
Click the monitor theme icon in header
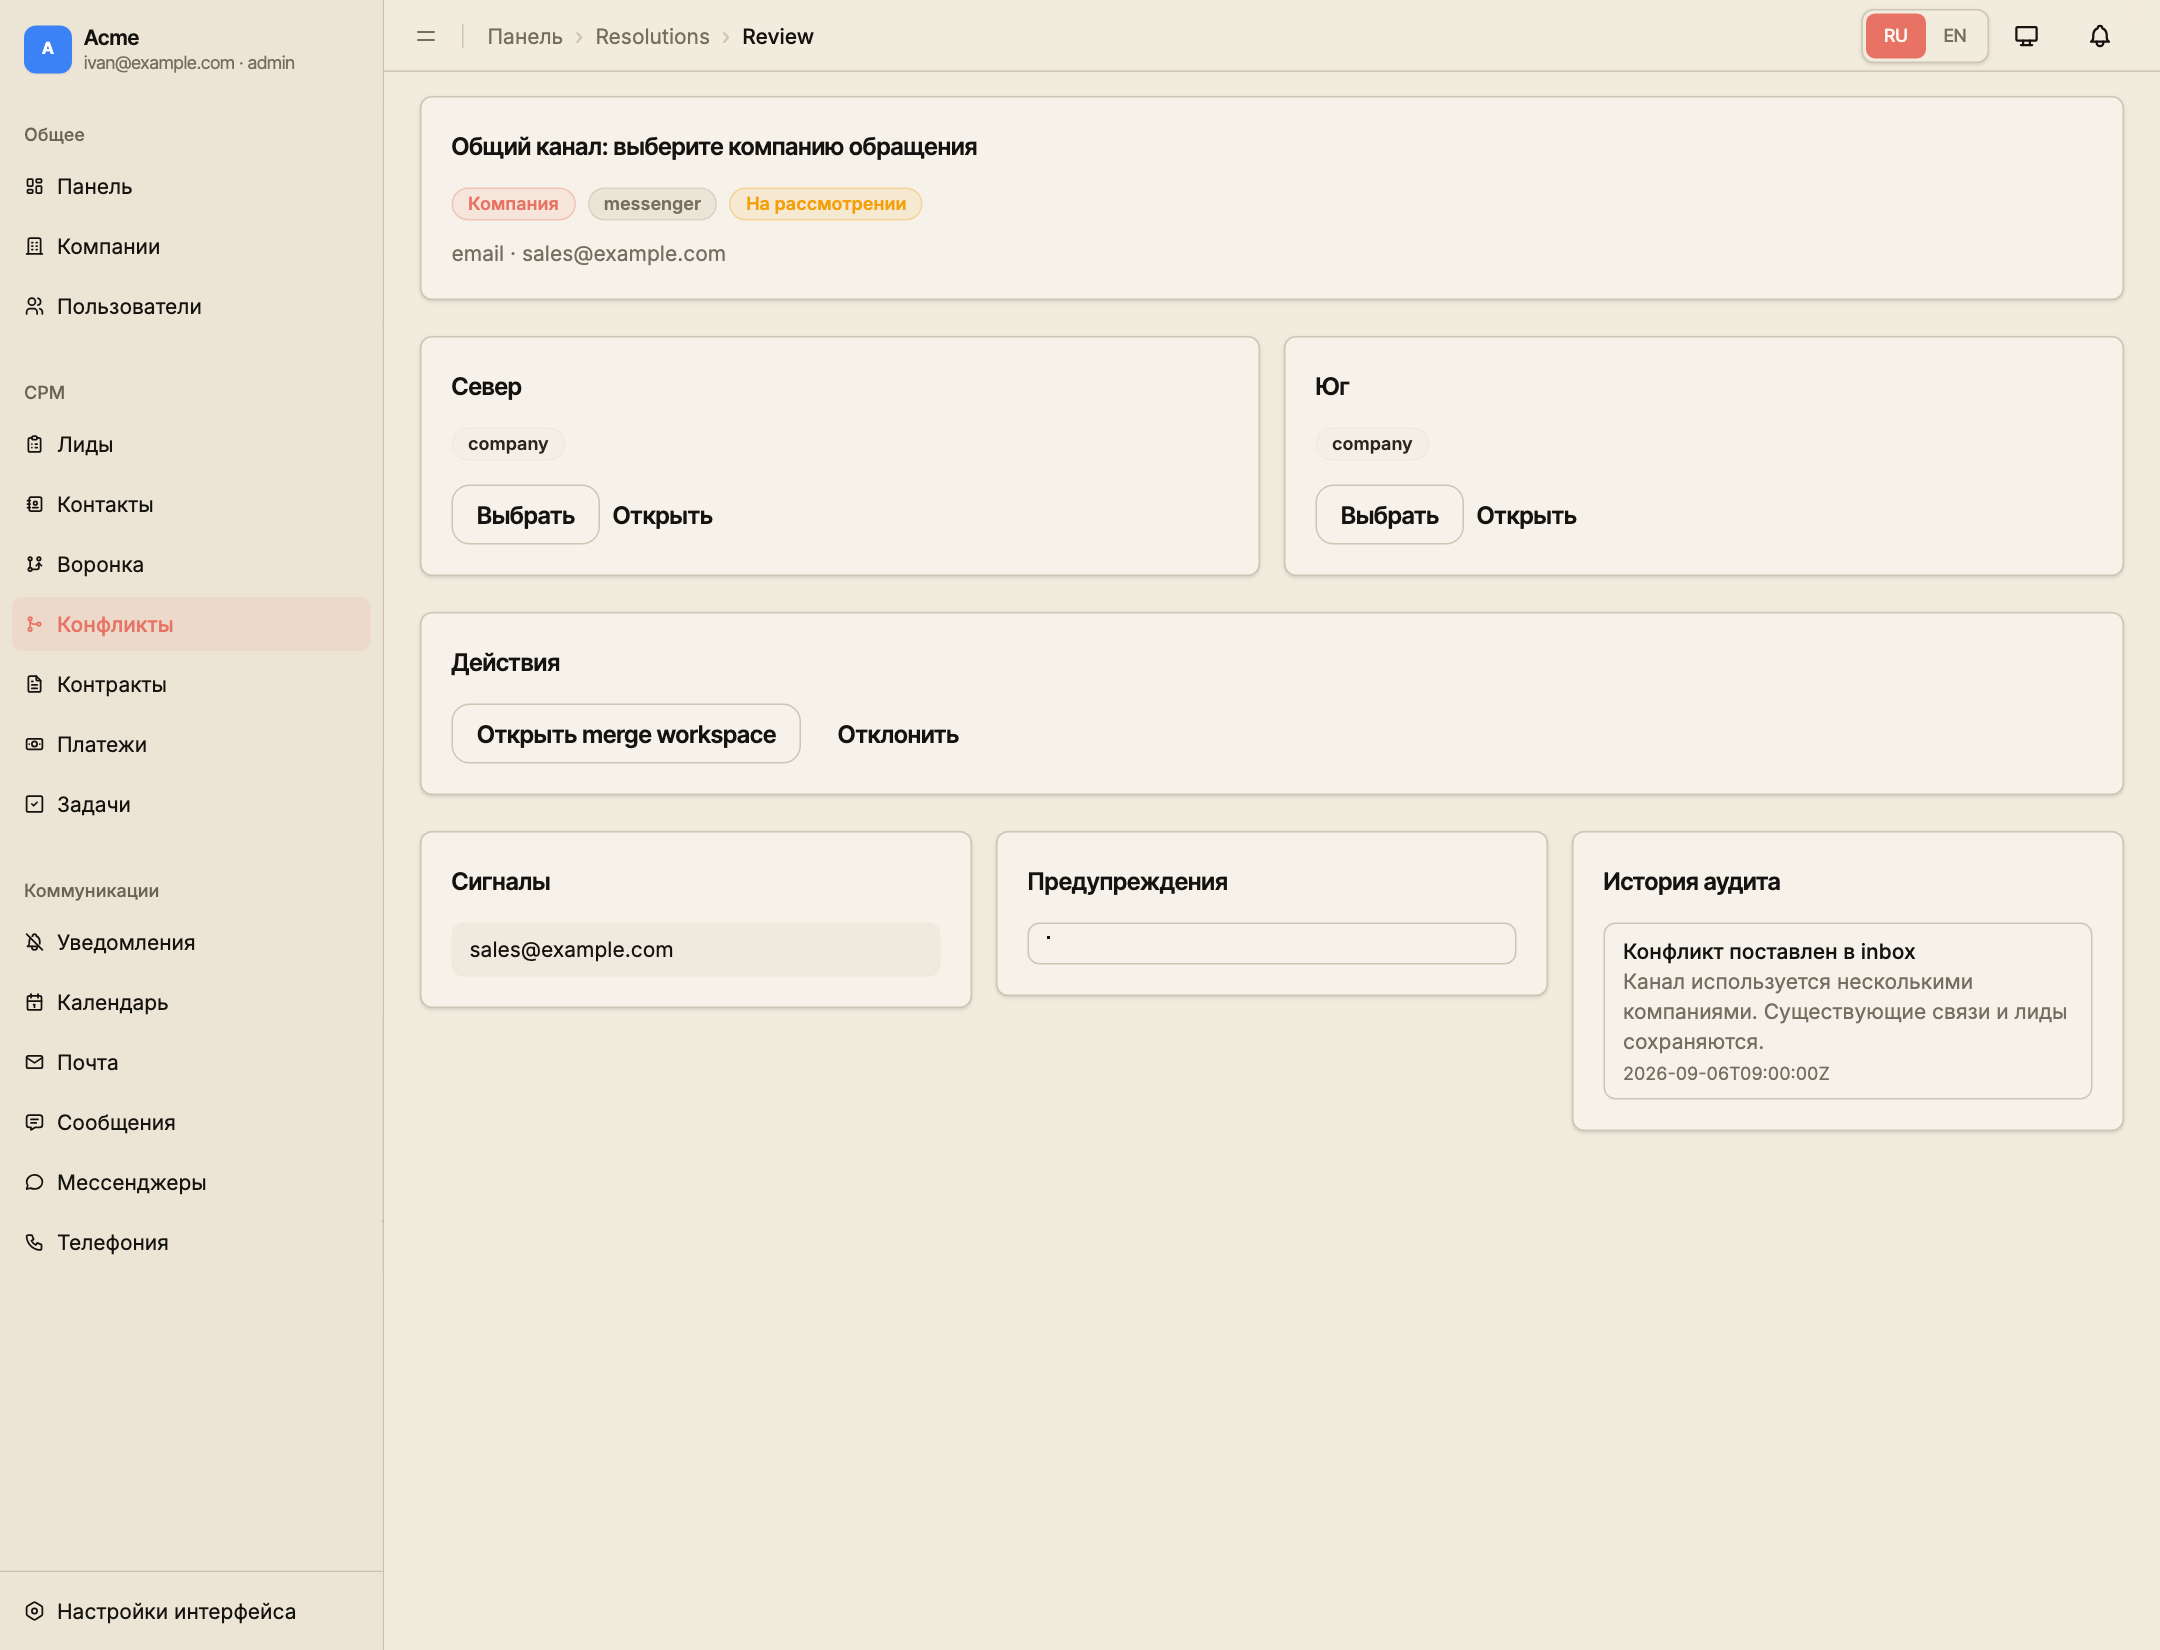[2026, 36]
